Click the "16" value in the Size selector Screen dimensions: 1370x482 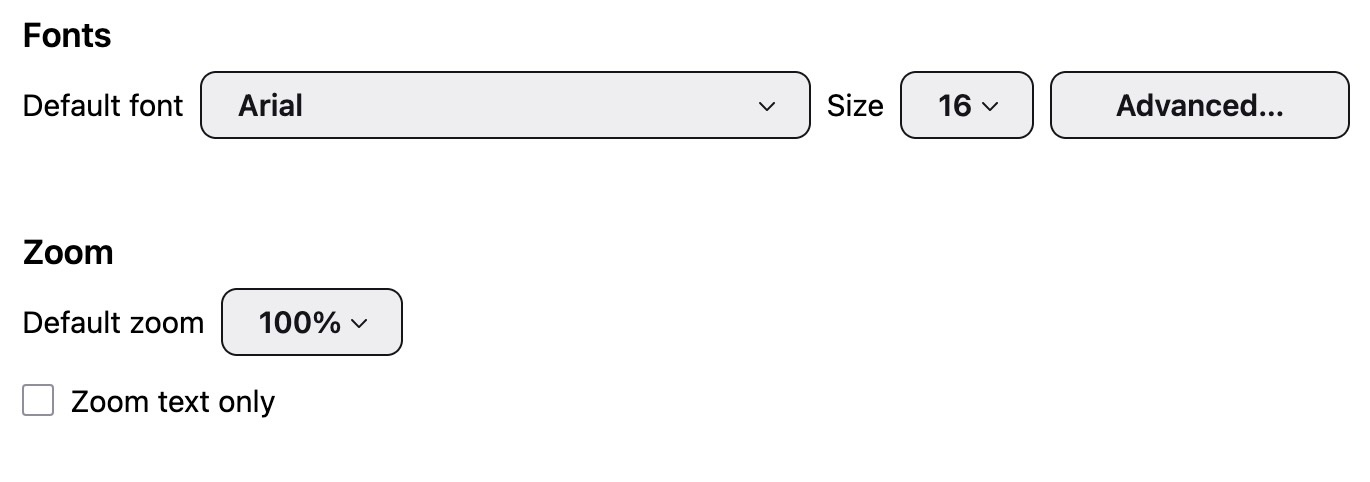[954, 106]
